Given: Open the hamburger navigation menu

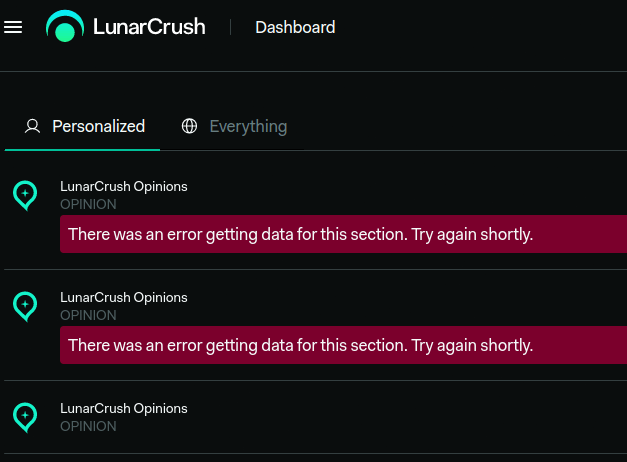Looking at the screenshot, I should click(x=13, y=27).
